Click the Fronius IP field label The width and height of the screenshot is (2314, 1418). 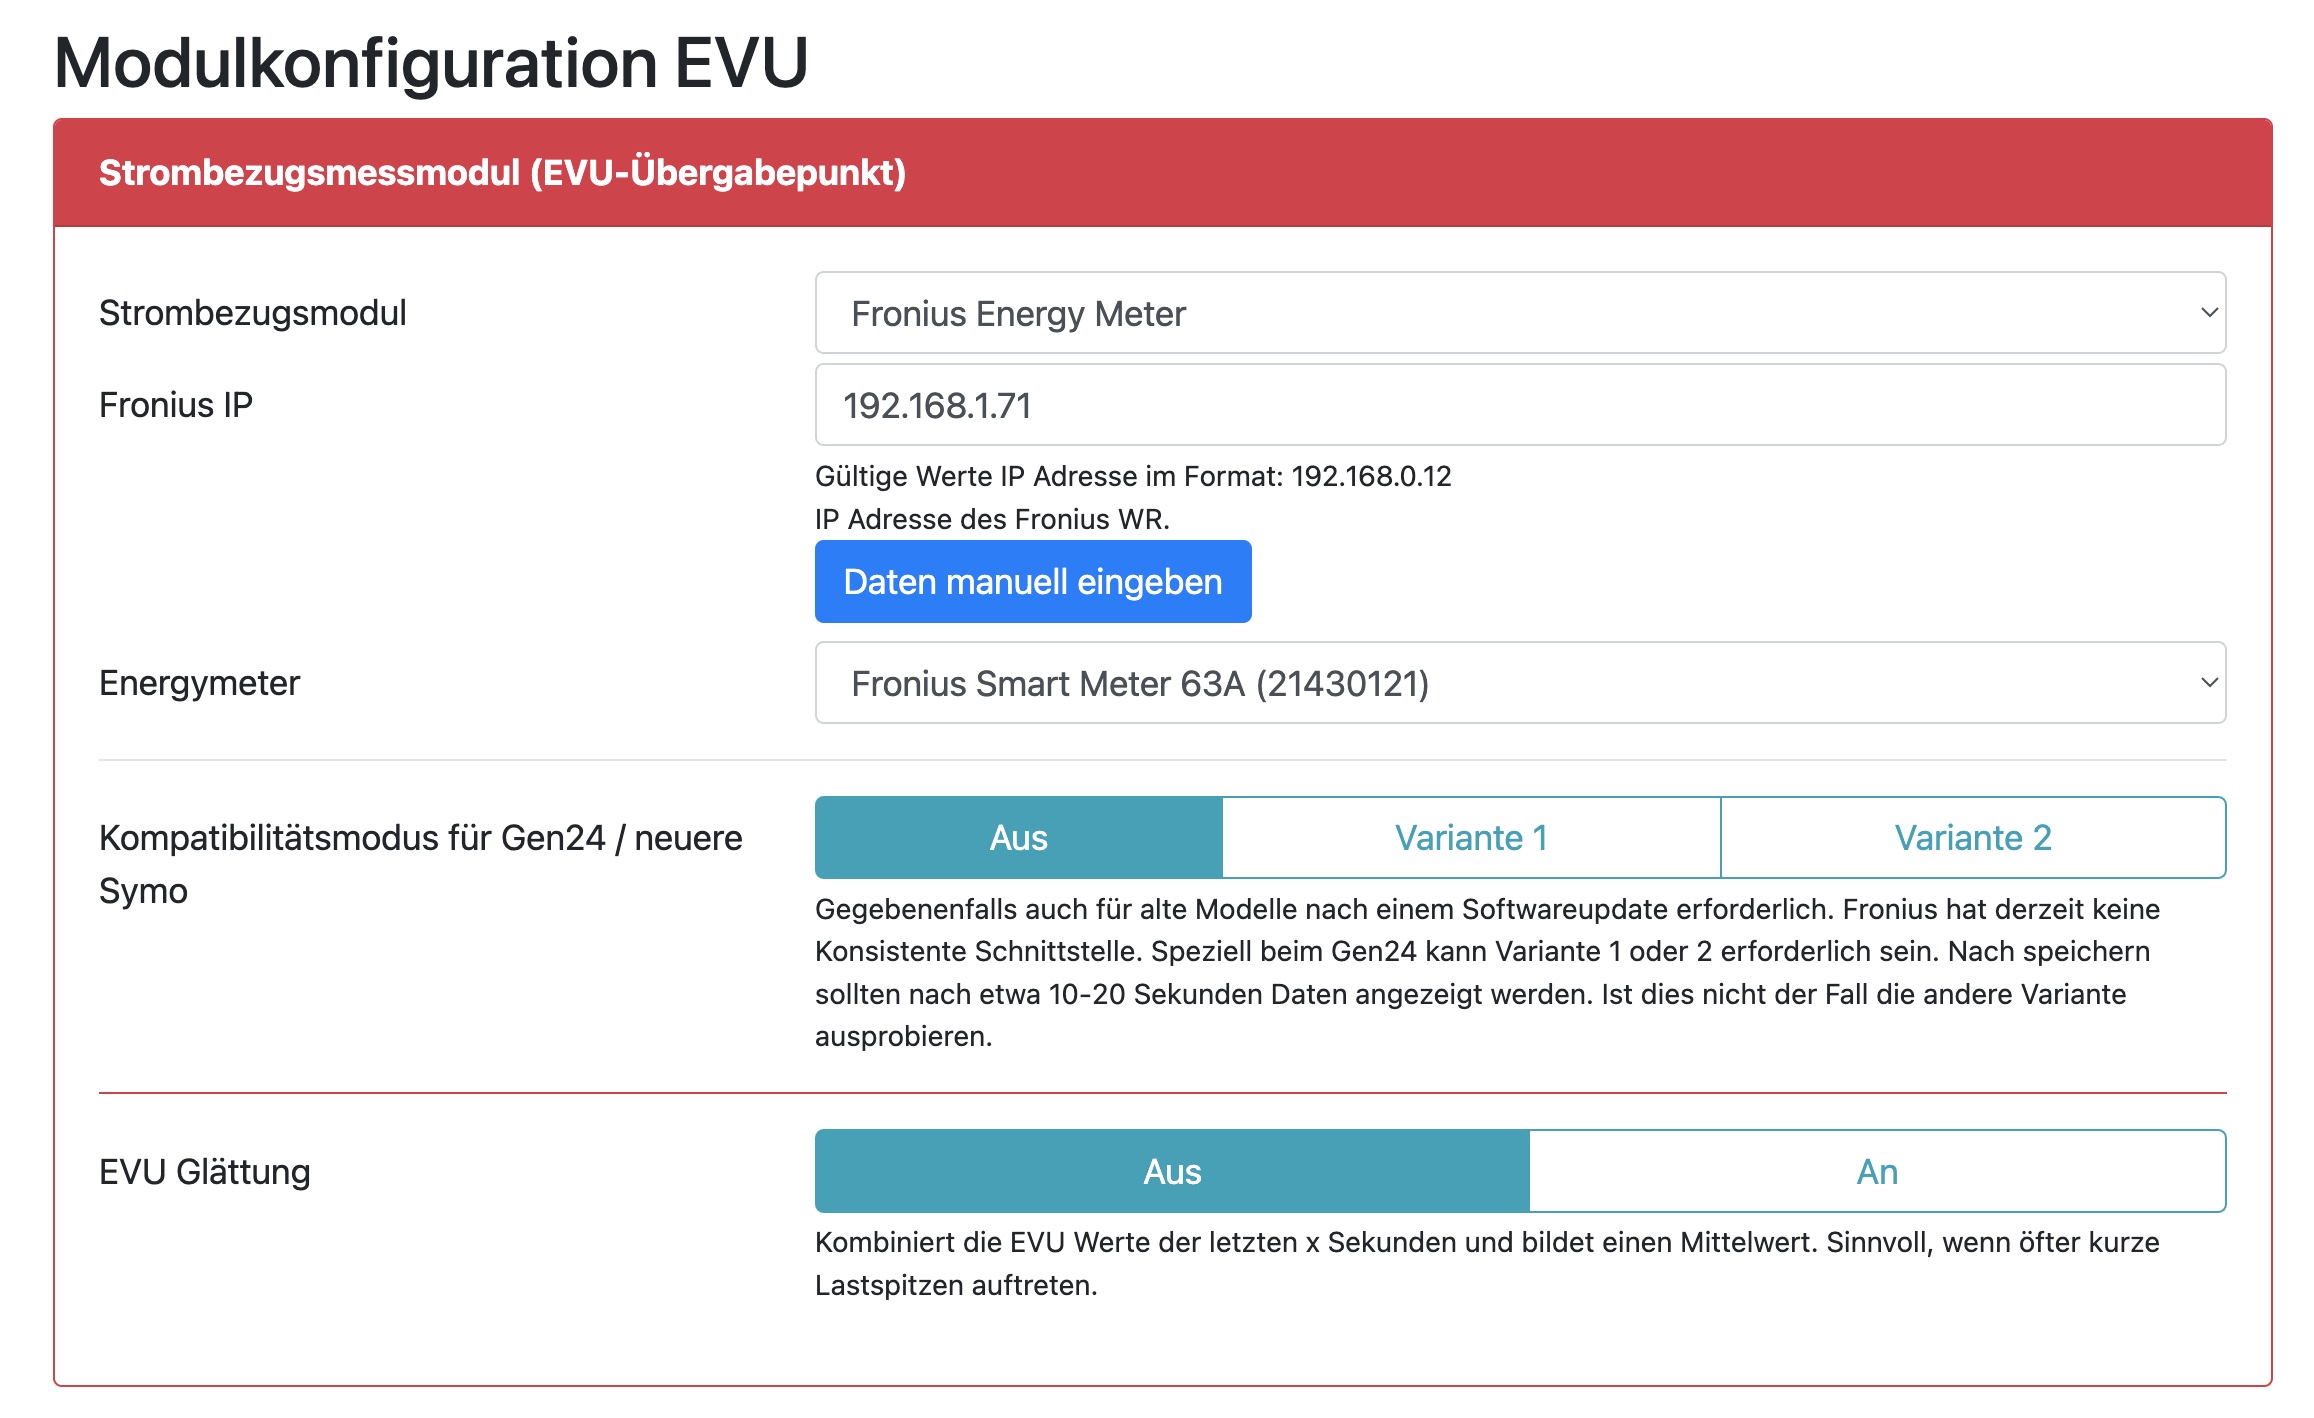tap(175, 405)
